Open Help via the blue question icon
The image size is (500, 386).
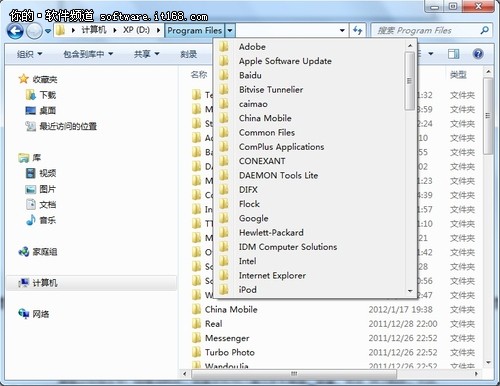478,54
